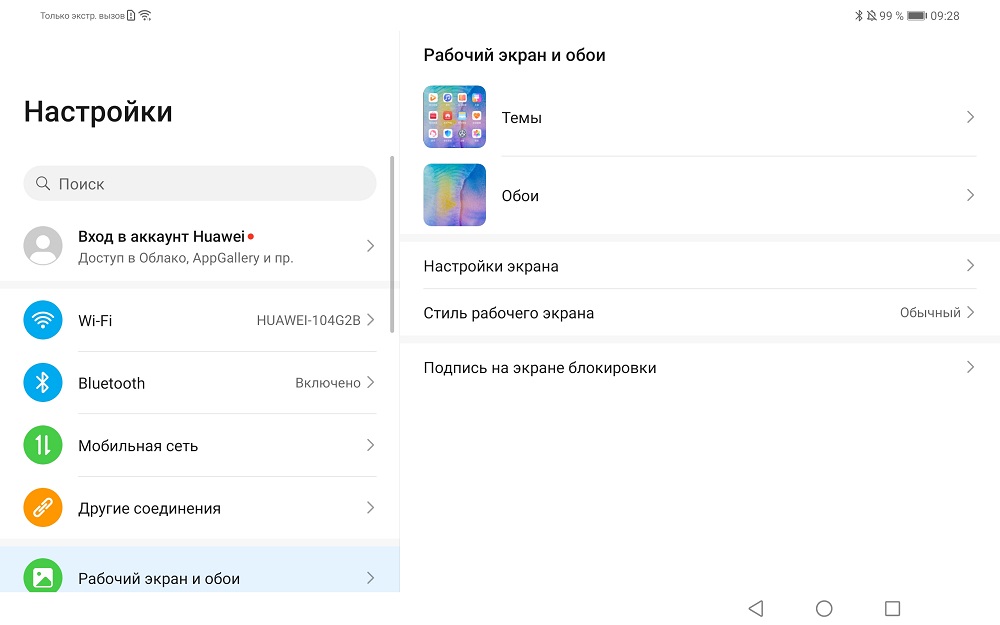Screen dimensions: 1000x625
Task: Tap the Huawei account avatar icon
Action: click(x=43, y=246)
